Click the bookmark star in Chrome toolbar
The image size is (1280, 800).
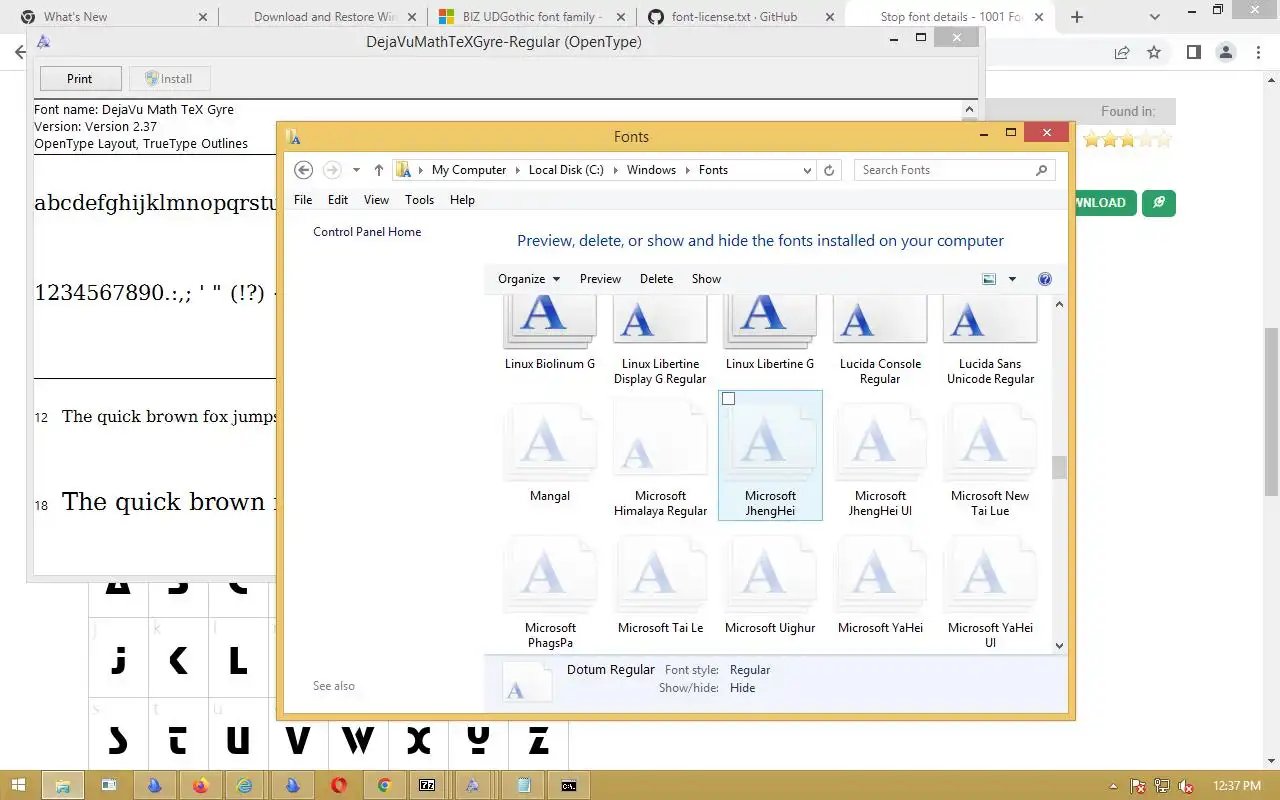click(x=1154, y=52)
